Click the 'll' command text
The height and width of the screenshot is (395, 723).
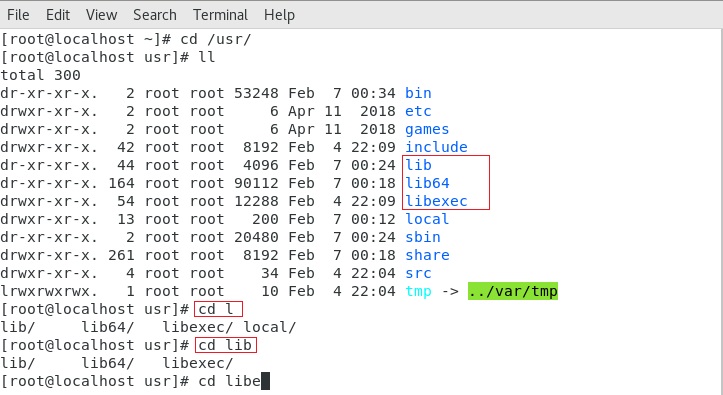click(x=207, y=57)
